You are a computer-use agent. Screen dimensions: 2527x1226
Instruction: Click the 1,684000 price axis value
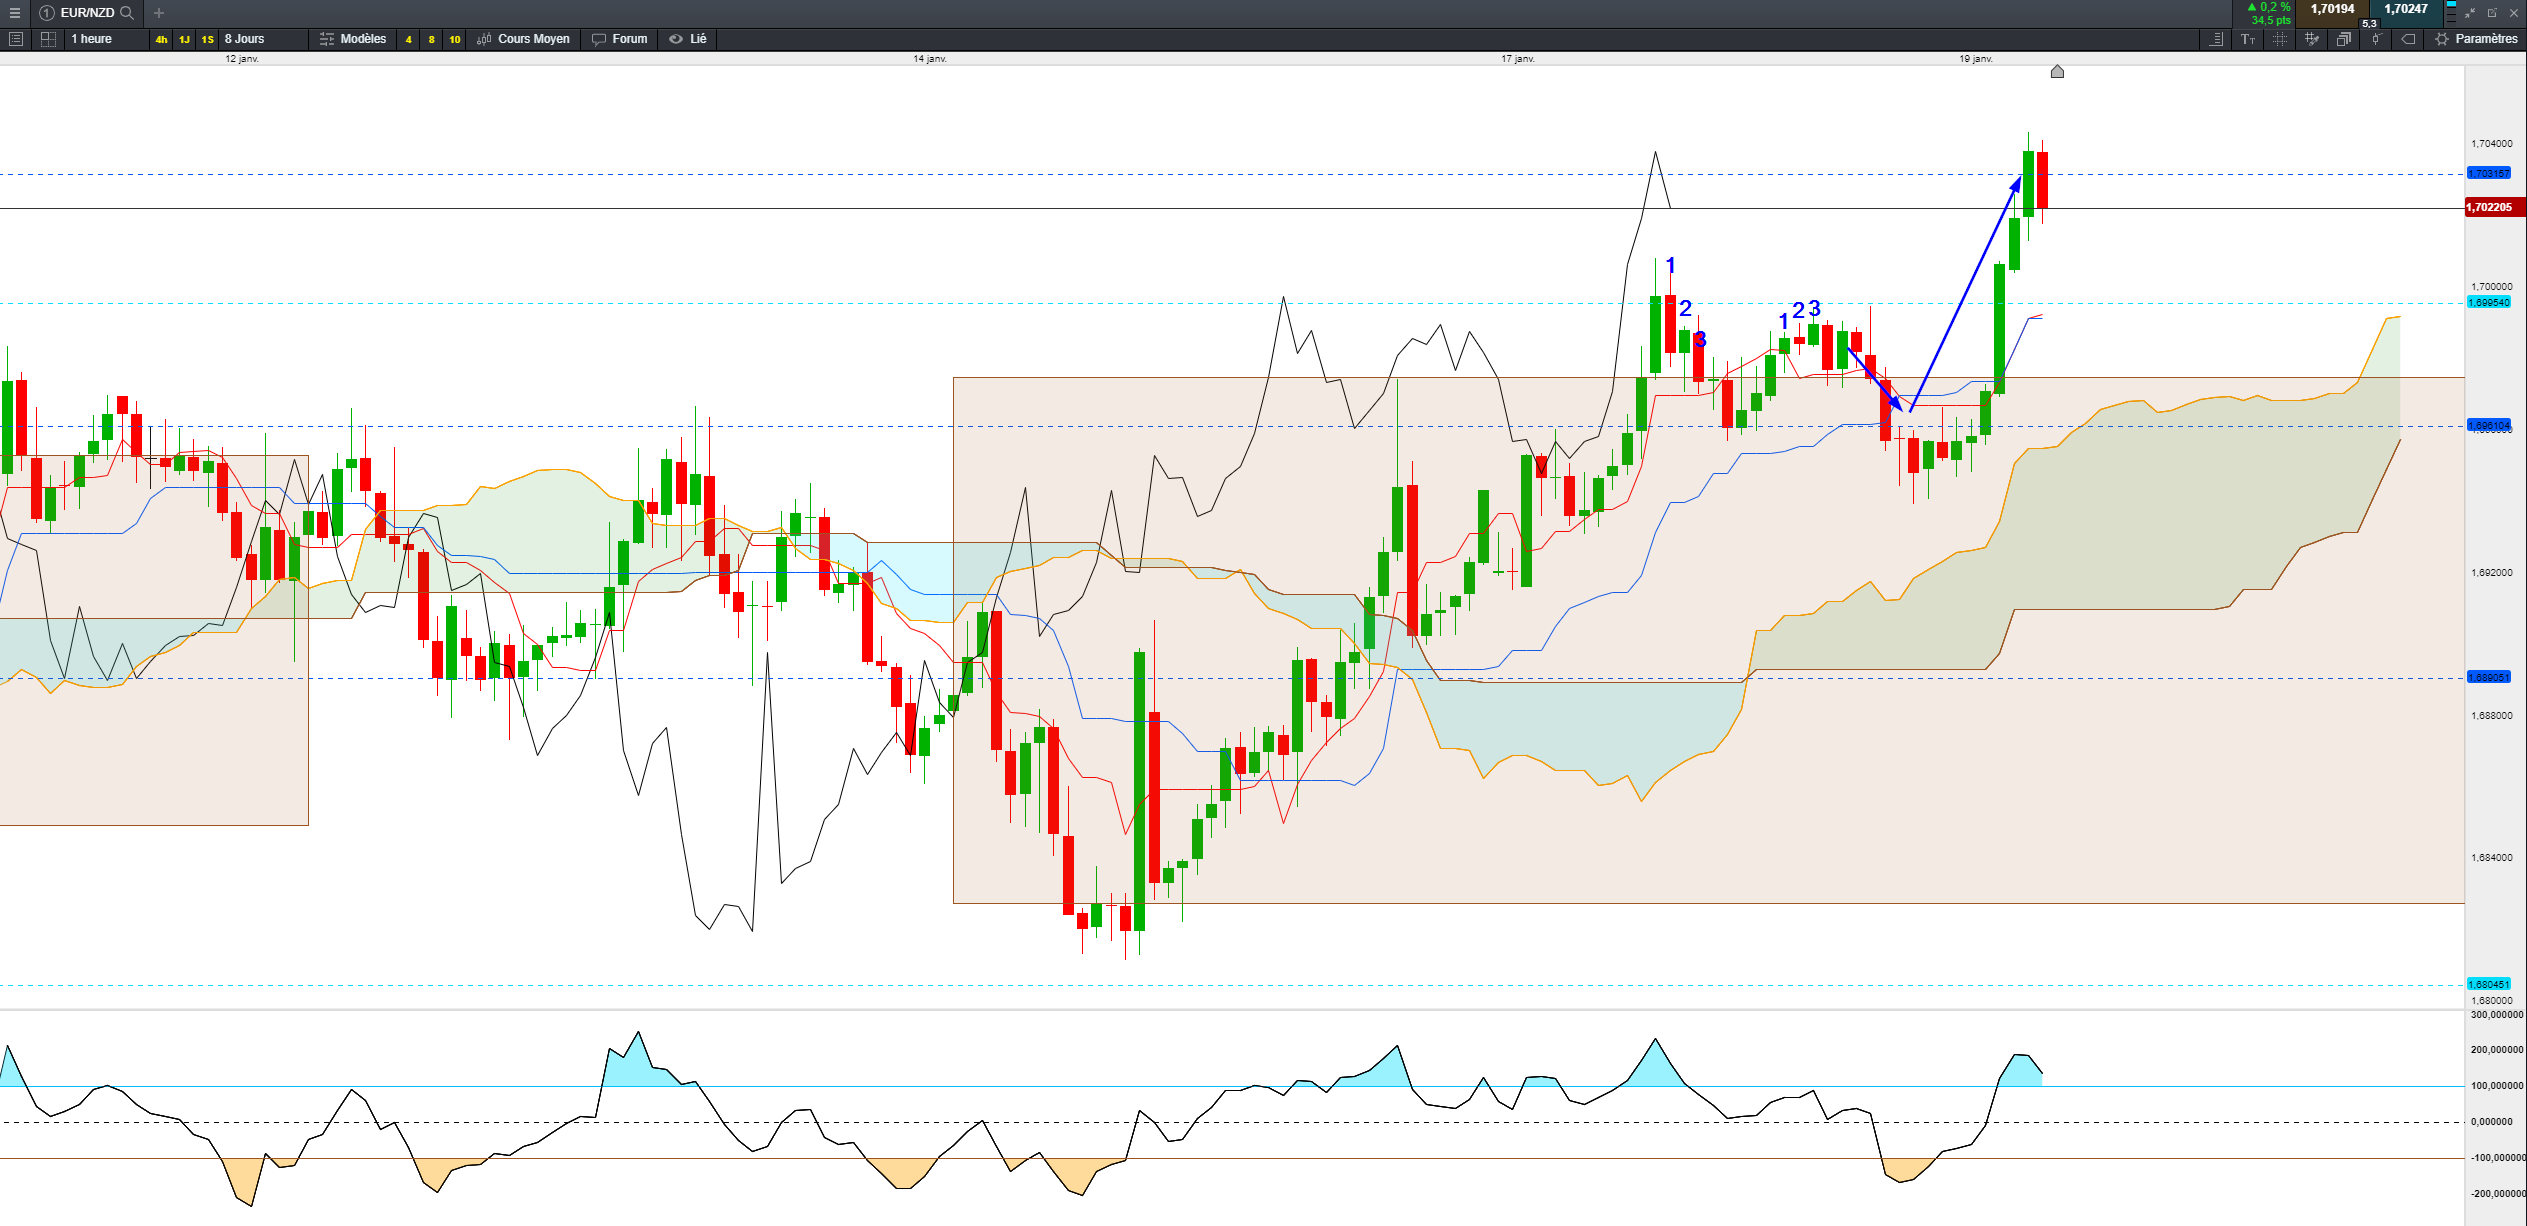click(x=2491, y=858)
